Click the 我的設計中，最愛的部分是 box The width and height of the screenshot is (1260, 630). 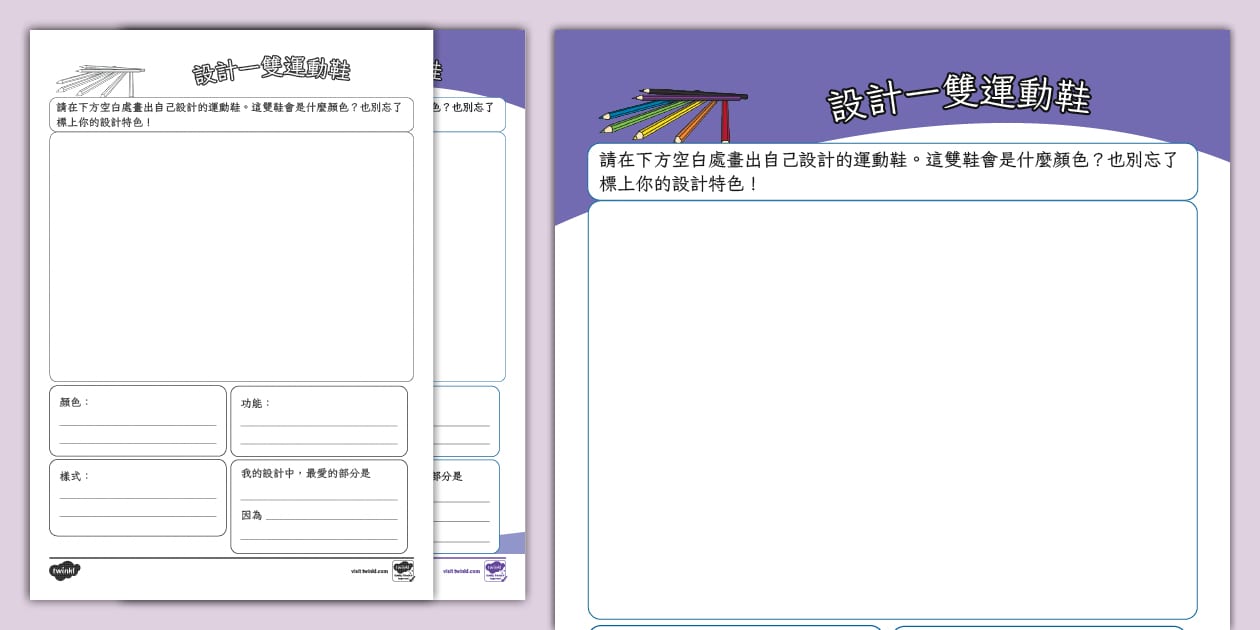click(x=319, y=491)
